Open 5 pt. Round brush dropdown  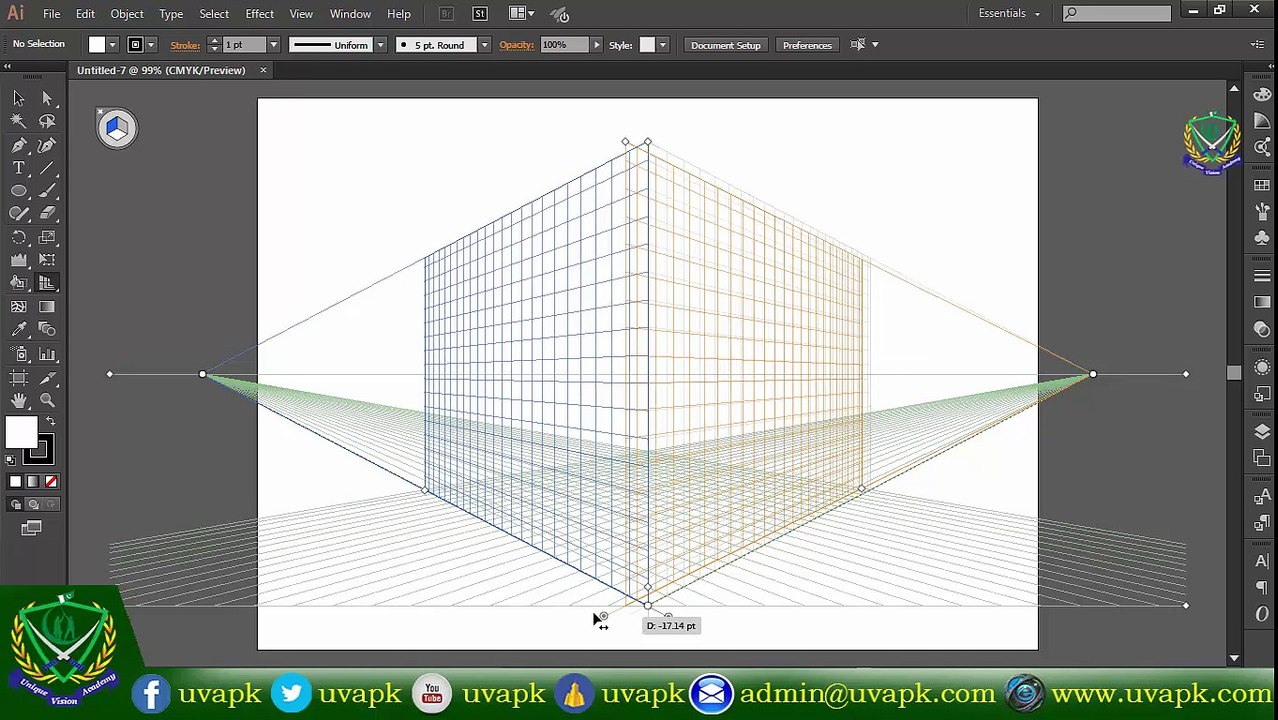coord(484,45)
